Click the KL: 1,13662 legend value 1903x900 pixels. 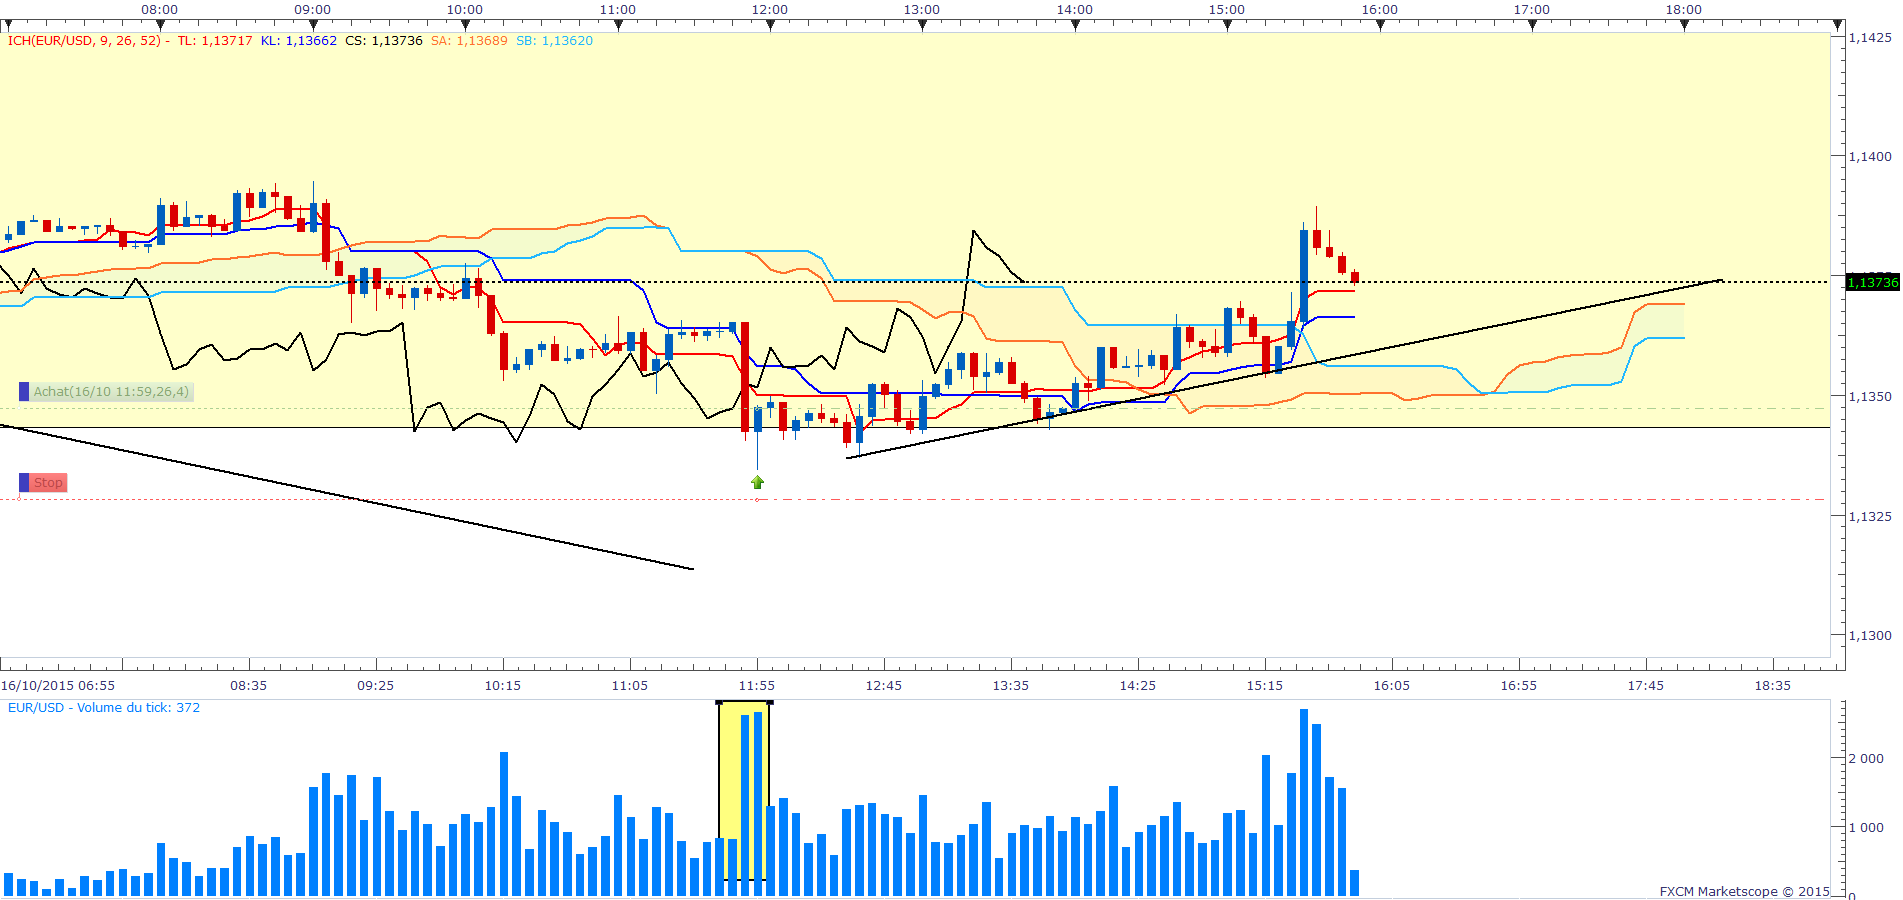point(299,41)
